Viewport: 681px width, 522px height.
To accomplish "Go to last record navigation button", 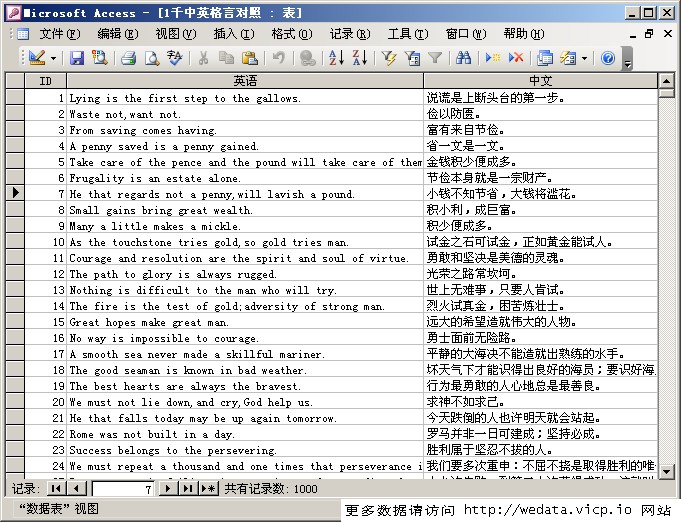I will pos(188,489).
